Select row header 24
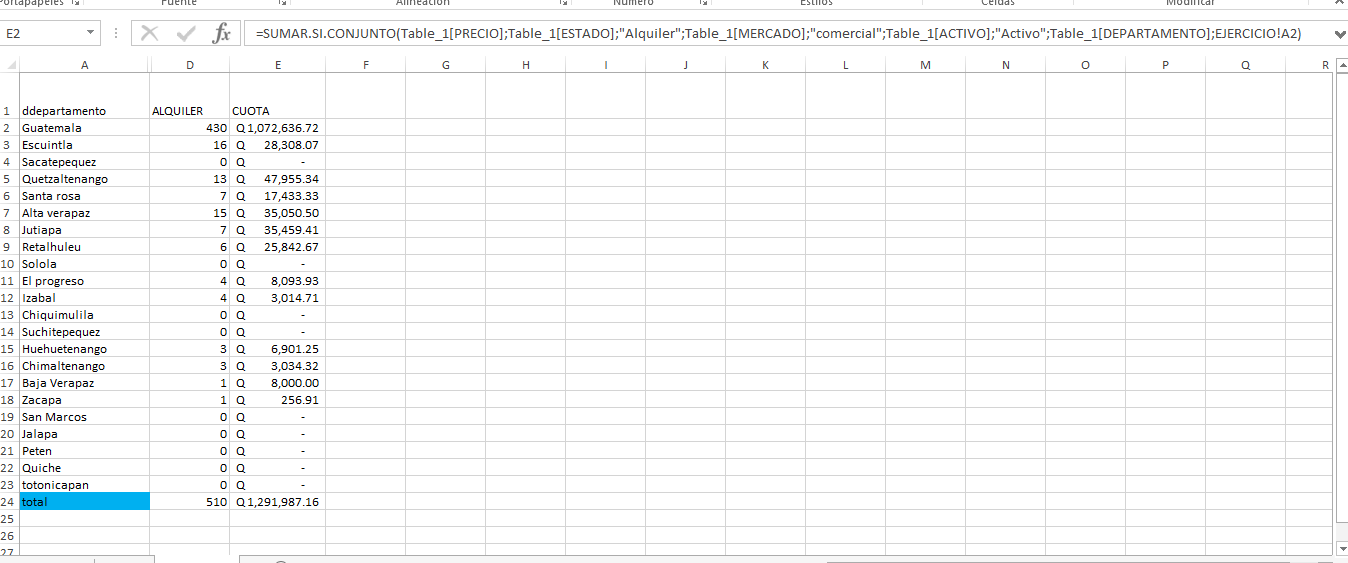 (8, 502)
